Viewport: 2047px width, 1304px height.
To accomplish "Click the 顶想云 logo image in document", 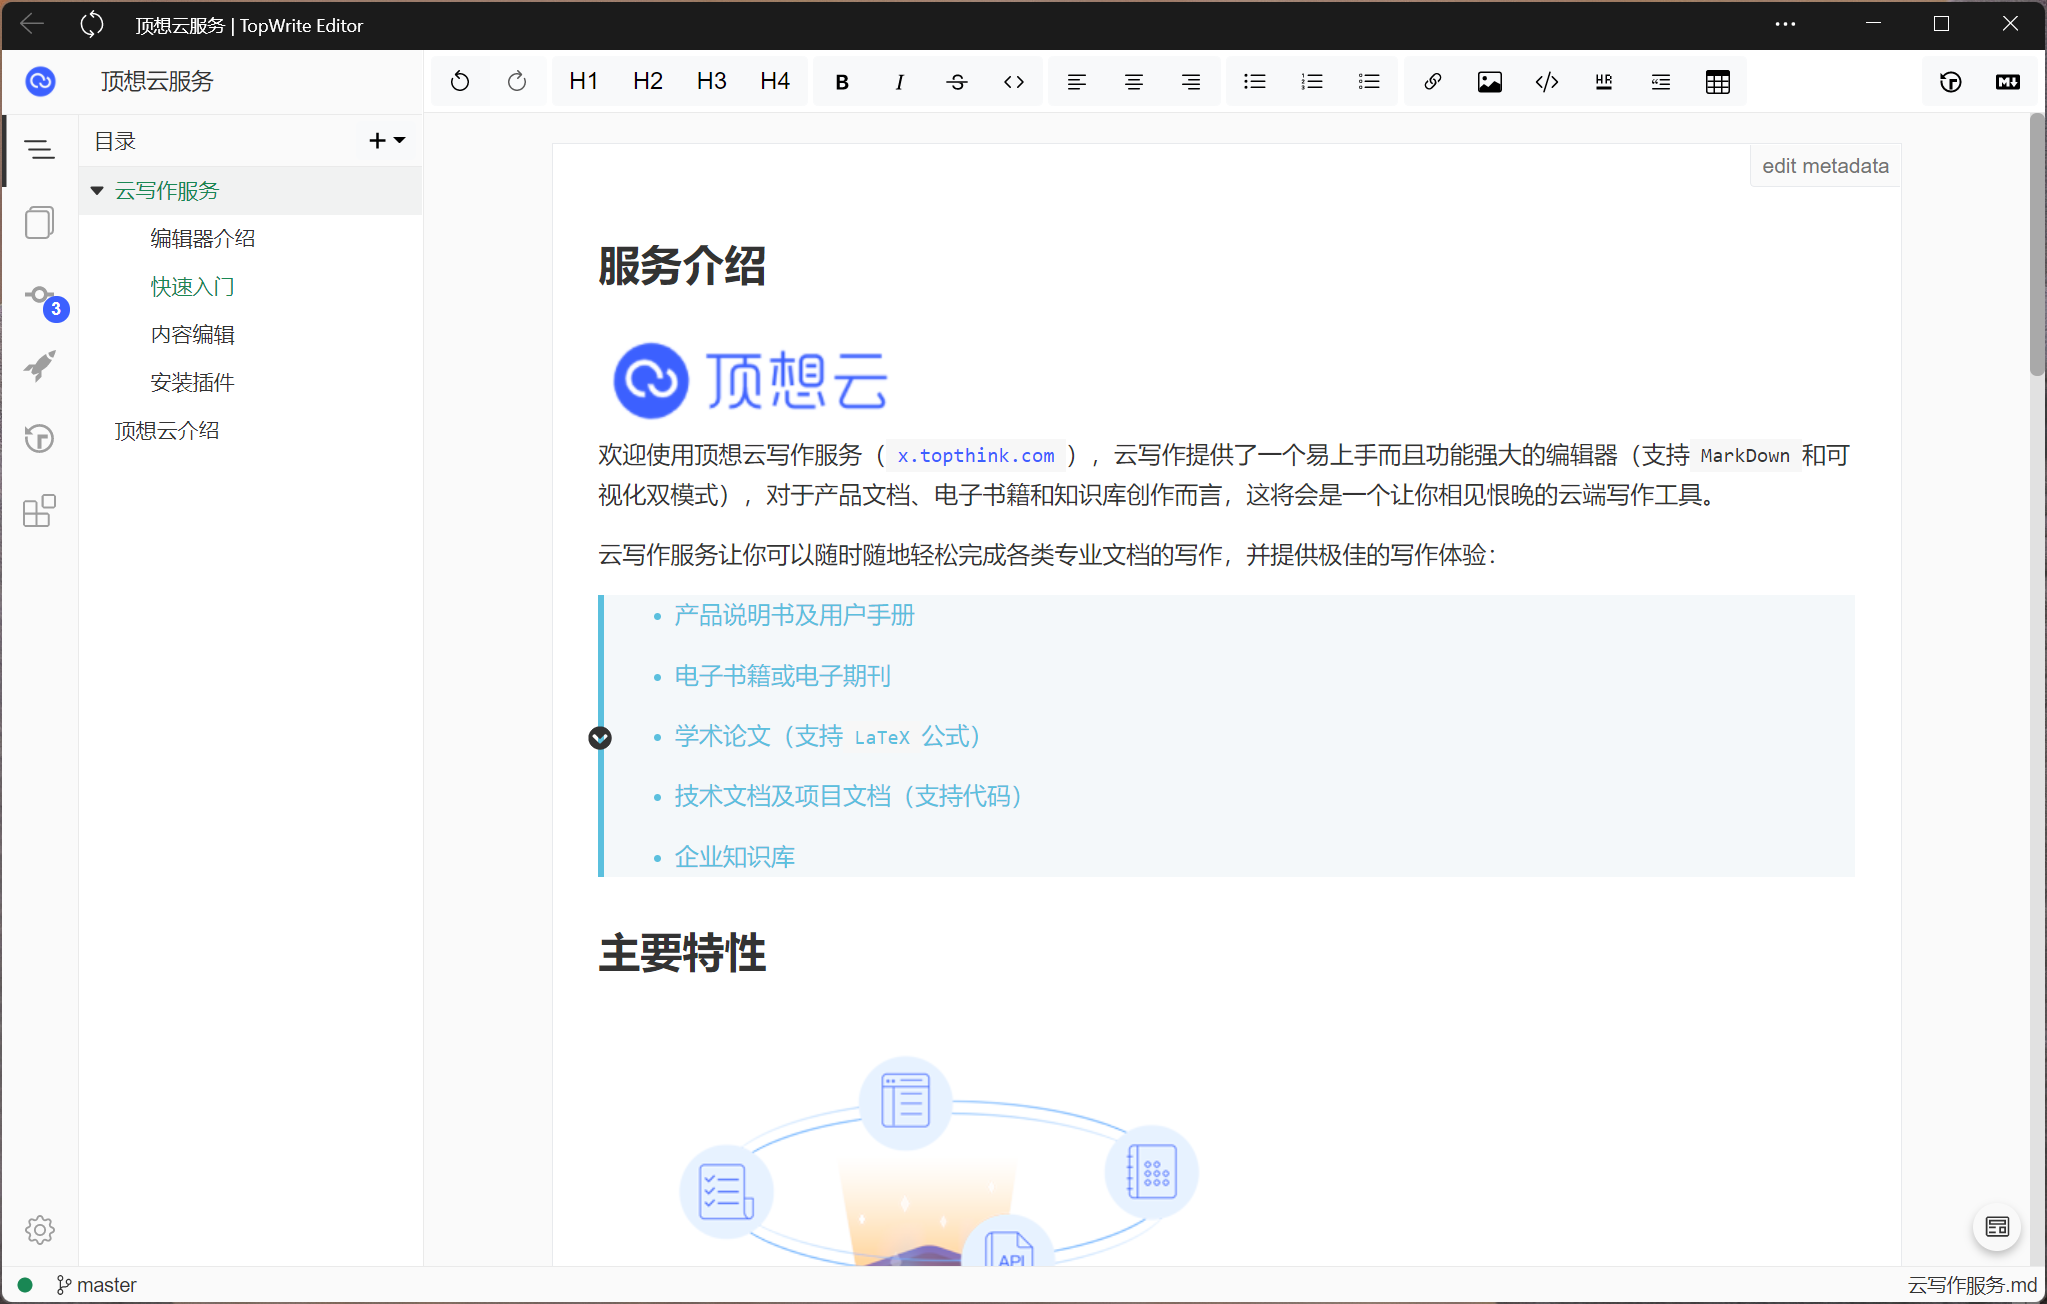I will coord(750,381).
